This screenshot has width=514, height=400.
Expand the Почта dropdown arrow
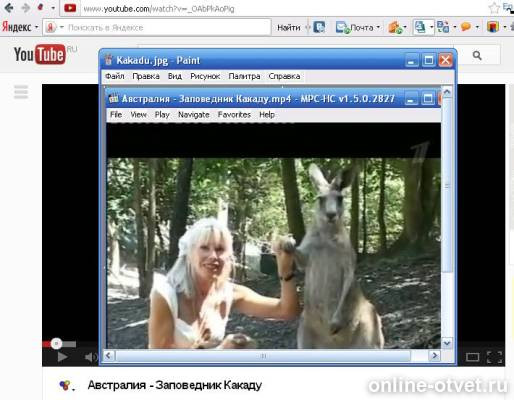378,27
